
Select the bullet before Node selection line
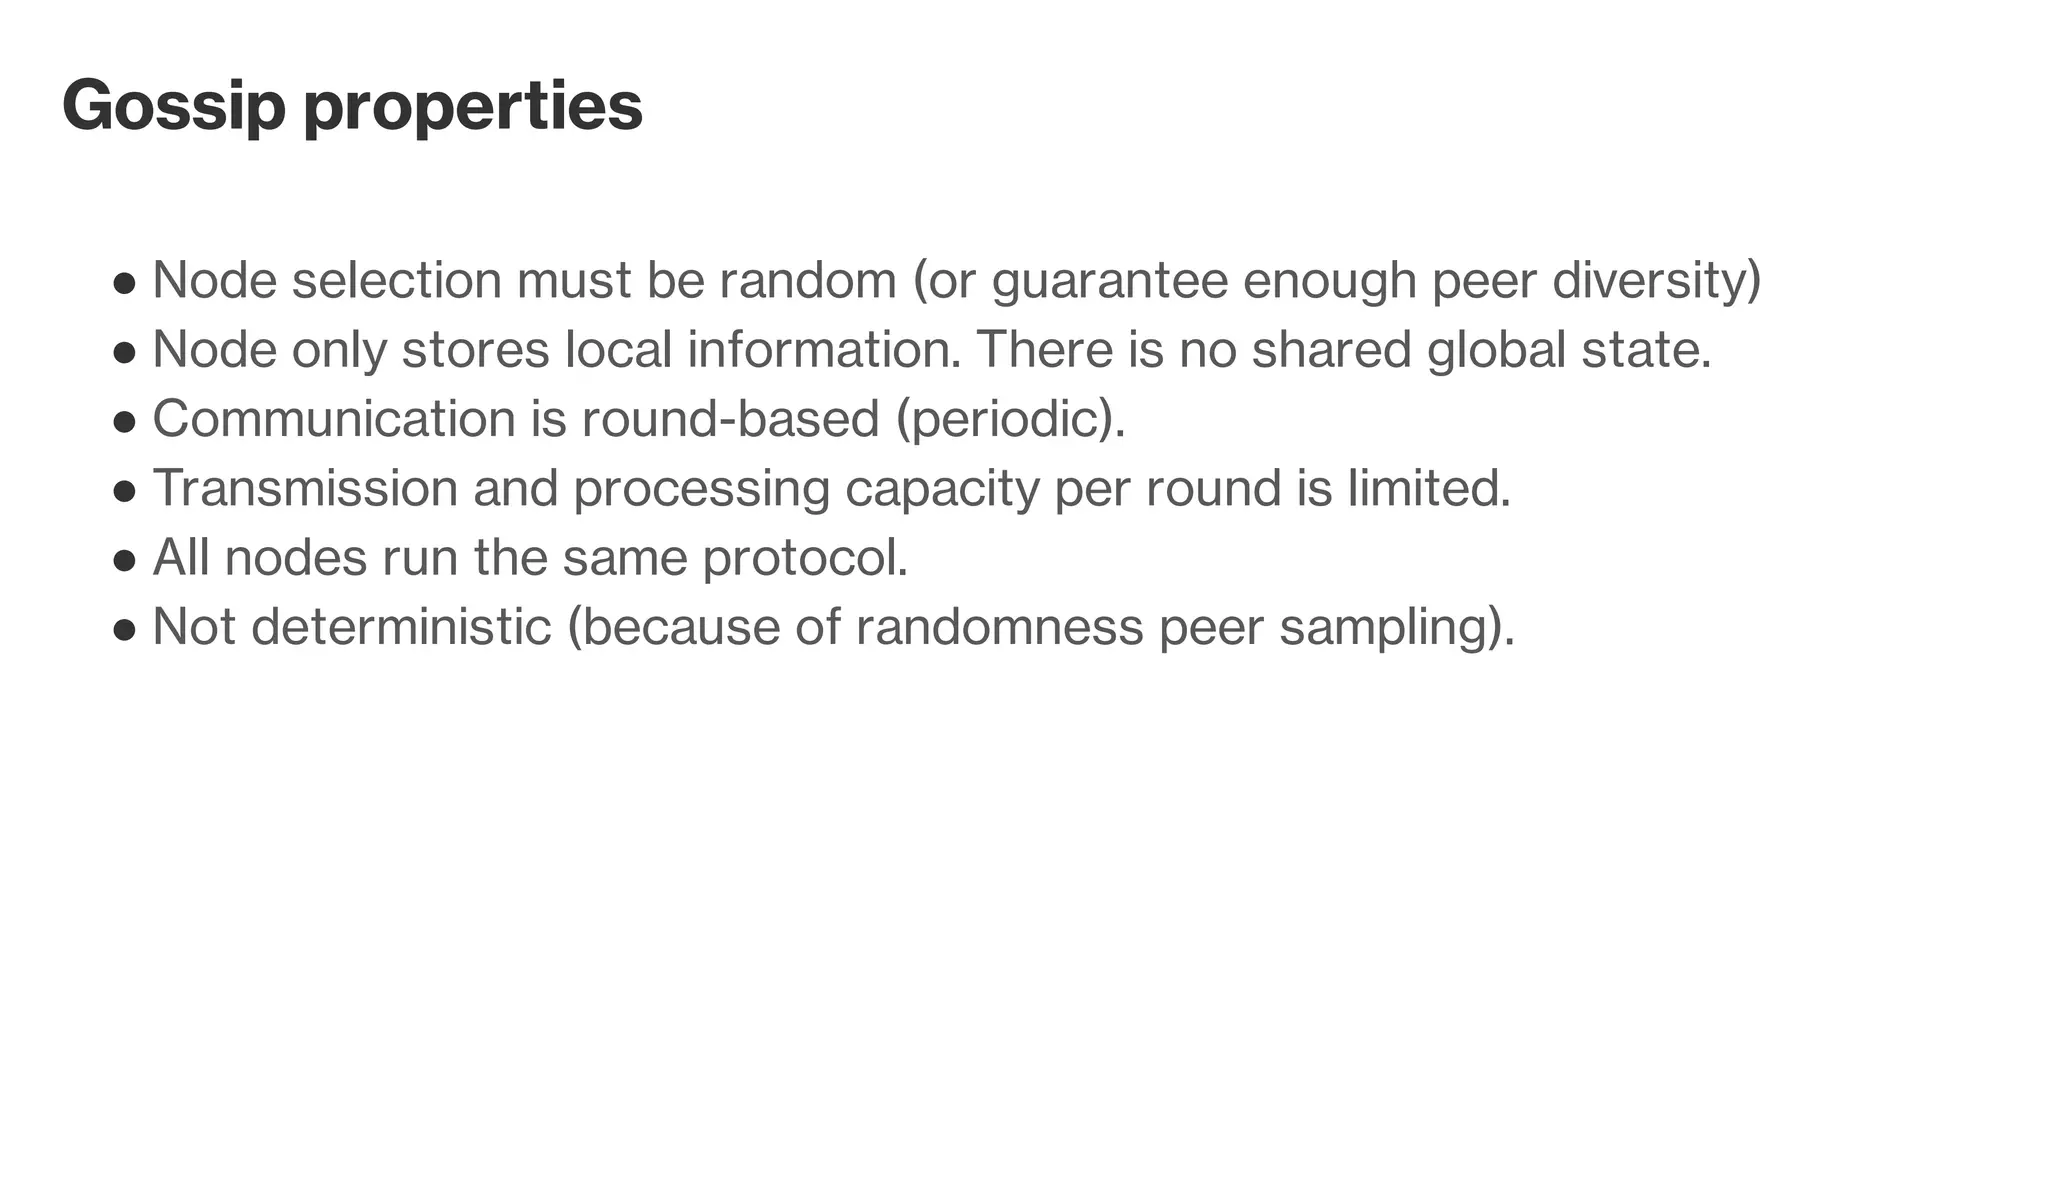click(x=124, y=283)
